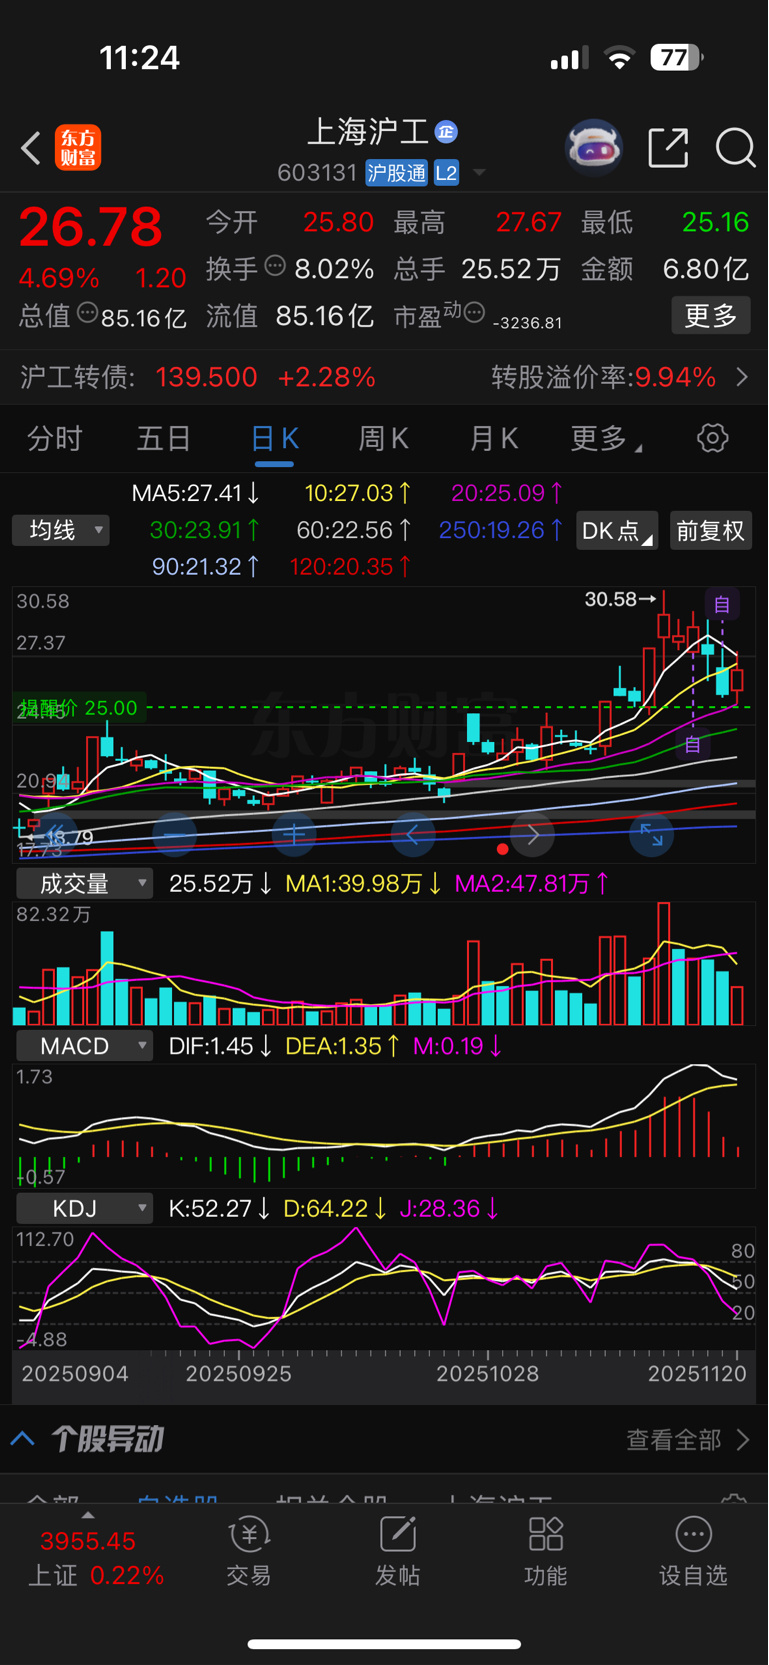The image size is (769, 1665).
Task: Tap the info icon next to 总值
Action: [x=87, y=313]
